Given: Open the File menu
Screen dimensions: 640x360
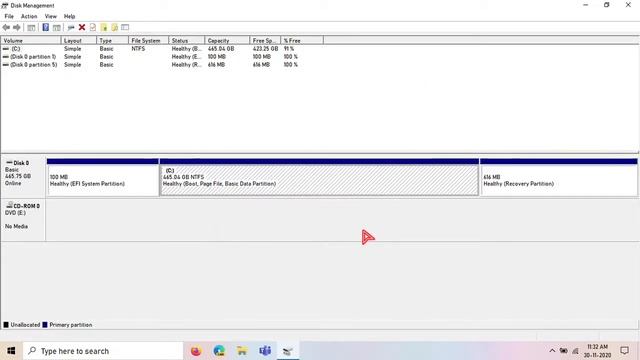Looking at the screenshot, I should pyautogui.click(x=9, y=16).
